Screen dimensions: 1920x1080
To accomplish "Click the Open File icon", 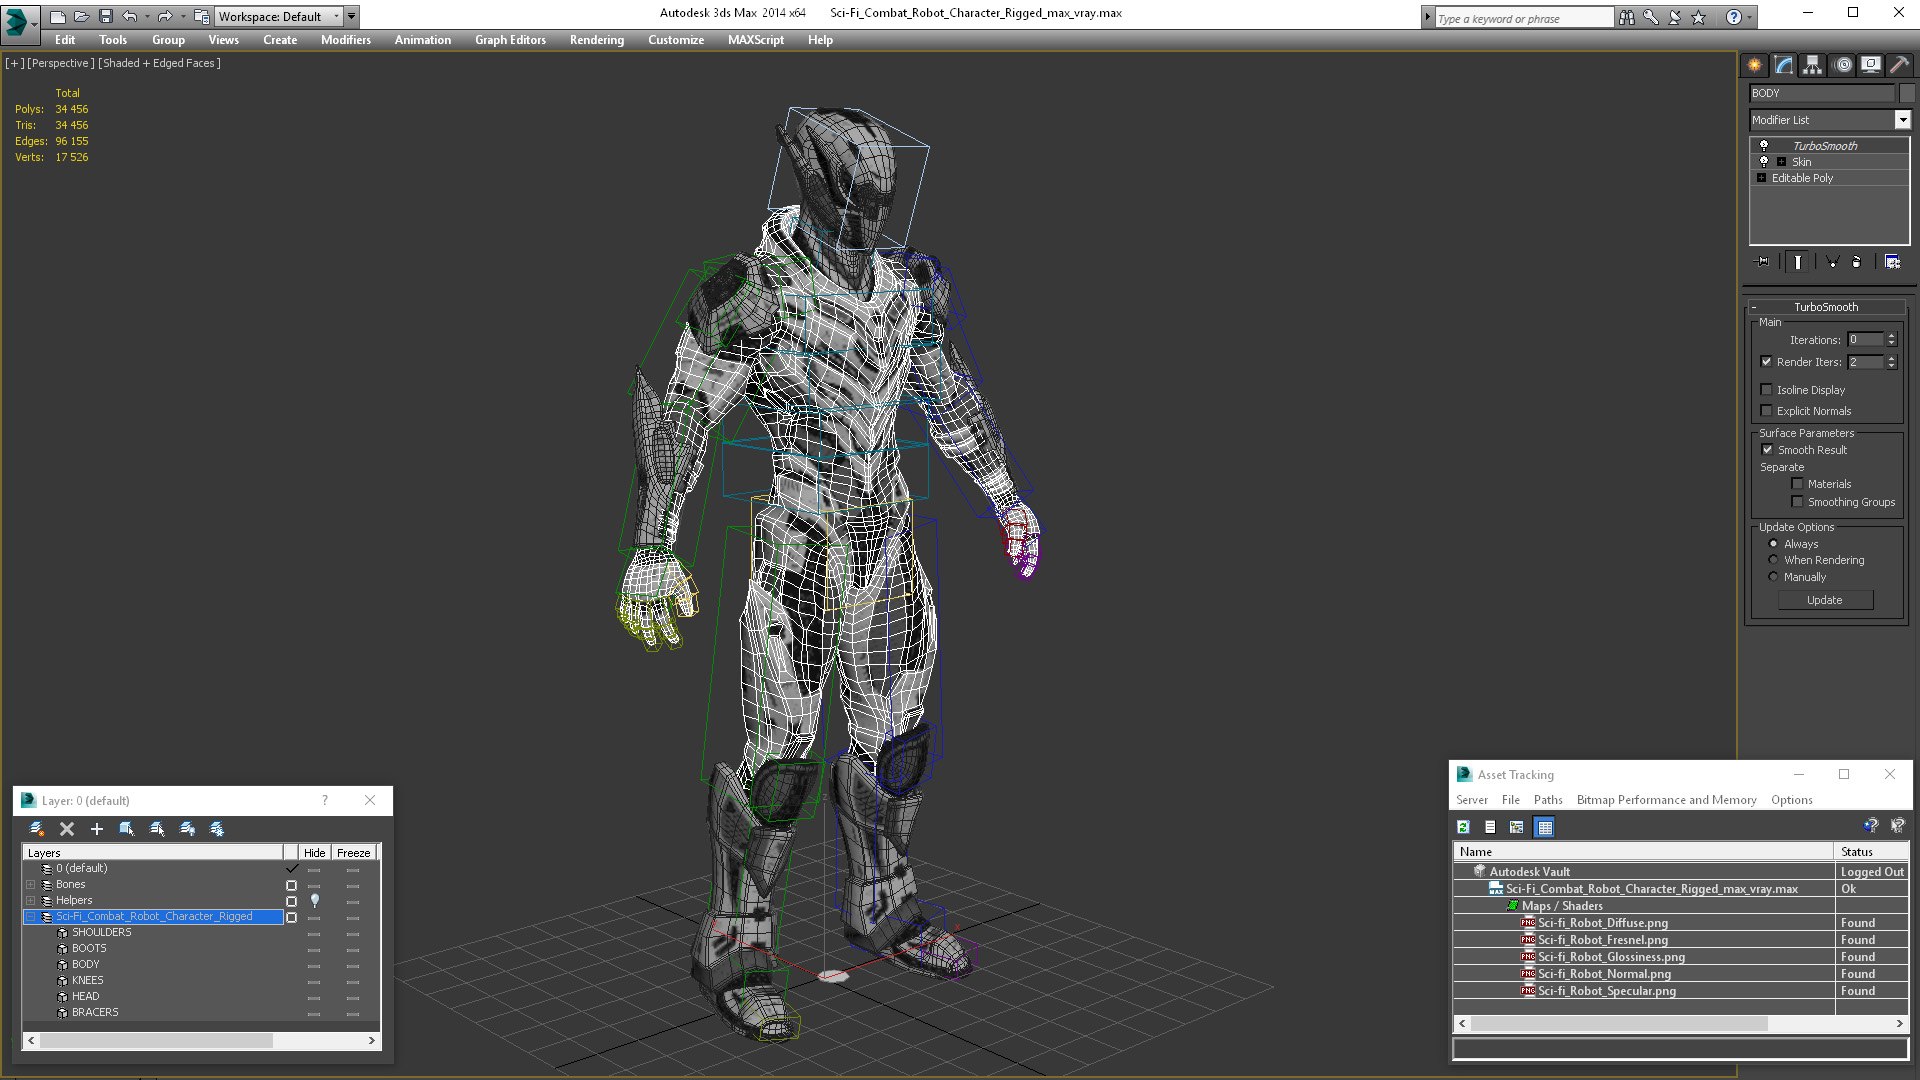I will pyautogui.click(x=82, y=16).
